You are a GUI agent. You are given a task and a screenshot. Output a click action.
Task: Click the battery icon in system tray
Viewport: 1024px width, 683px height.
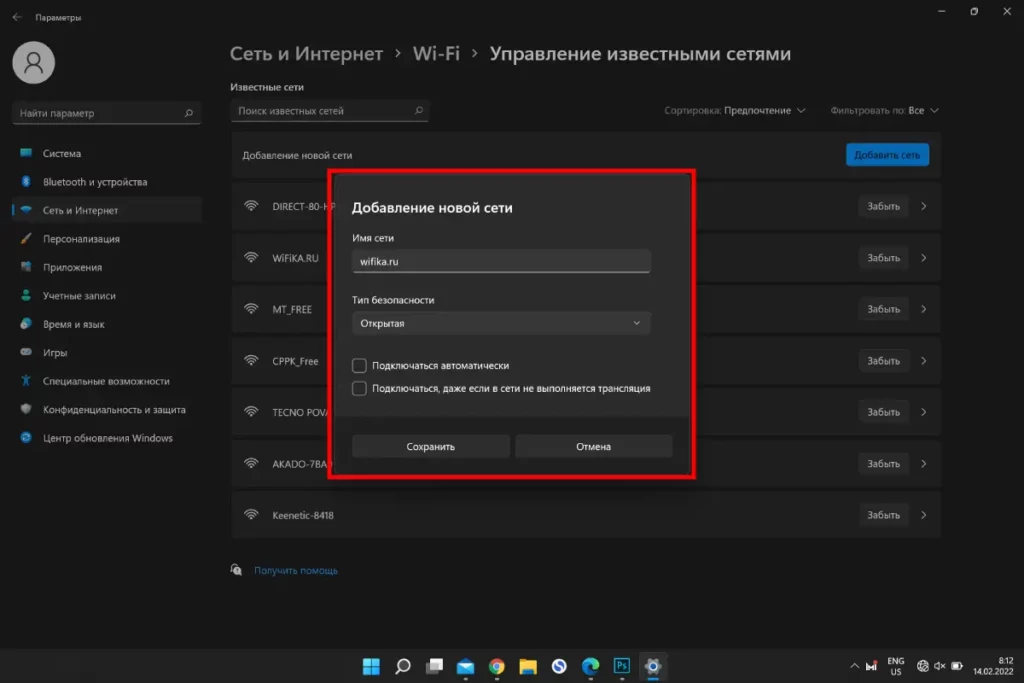click(x=957, y=666)
